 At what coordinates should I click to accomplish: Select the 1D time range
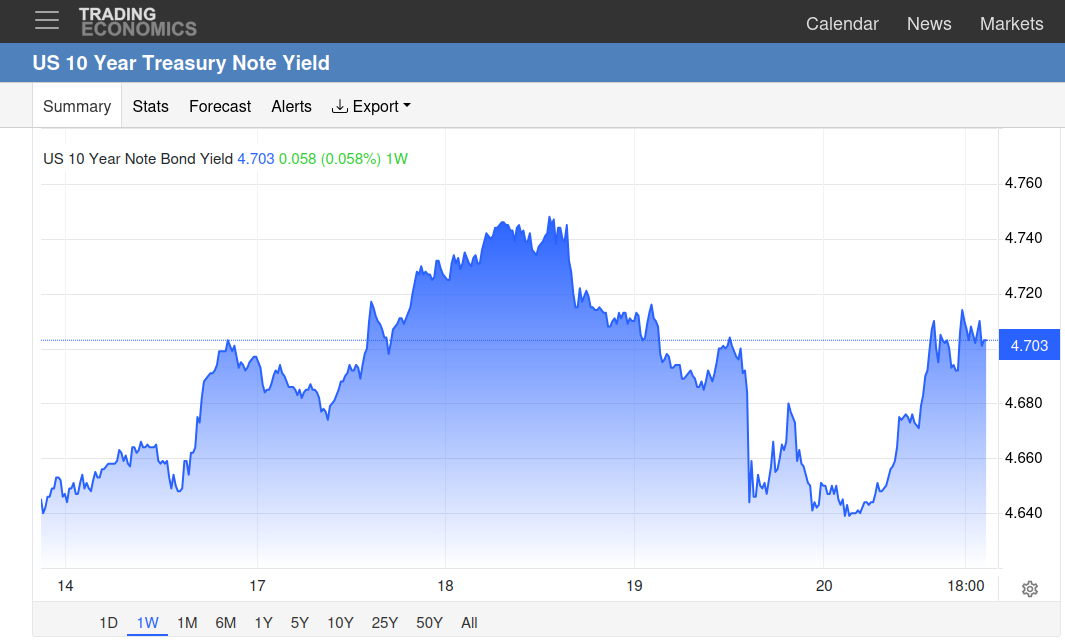click(109, 623)
